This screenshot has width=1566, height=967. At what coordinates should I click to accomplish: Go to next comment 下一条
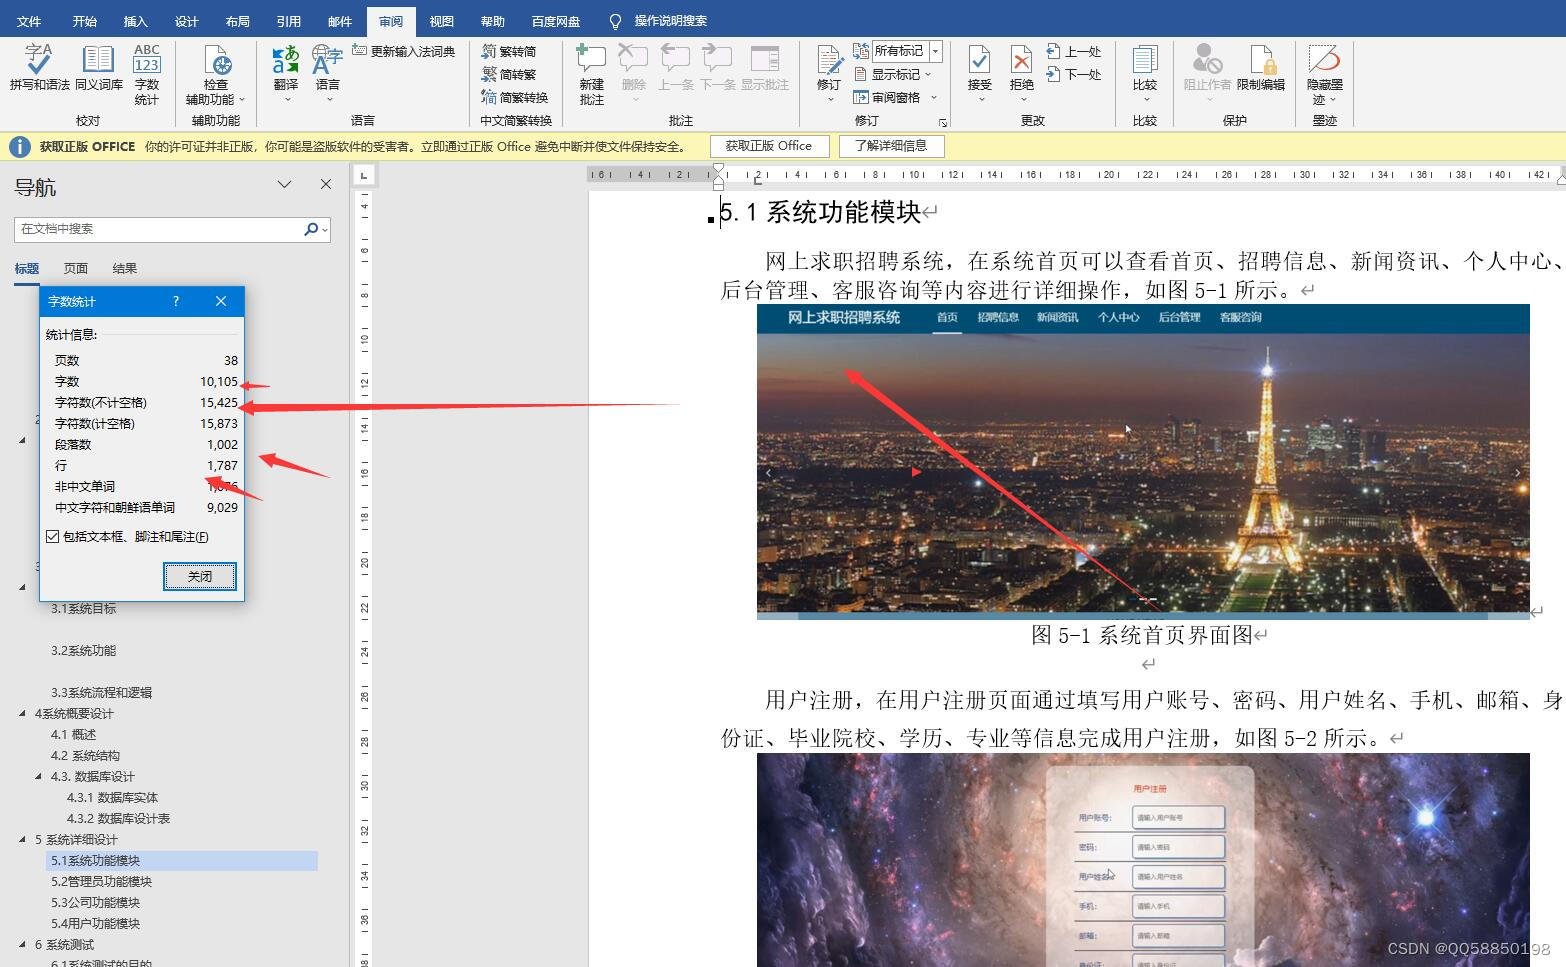pos(718,67)
